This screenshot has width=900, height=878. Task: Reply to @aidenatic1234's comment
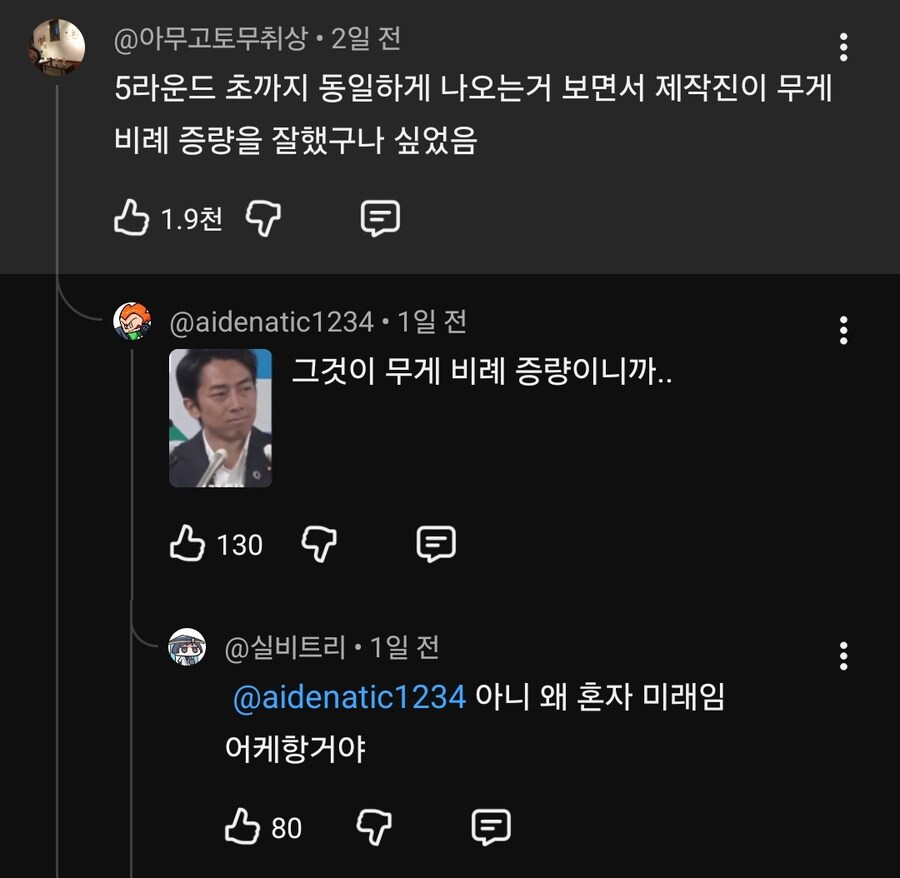click(435, 545)
